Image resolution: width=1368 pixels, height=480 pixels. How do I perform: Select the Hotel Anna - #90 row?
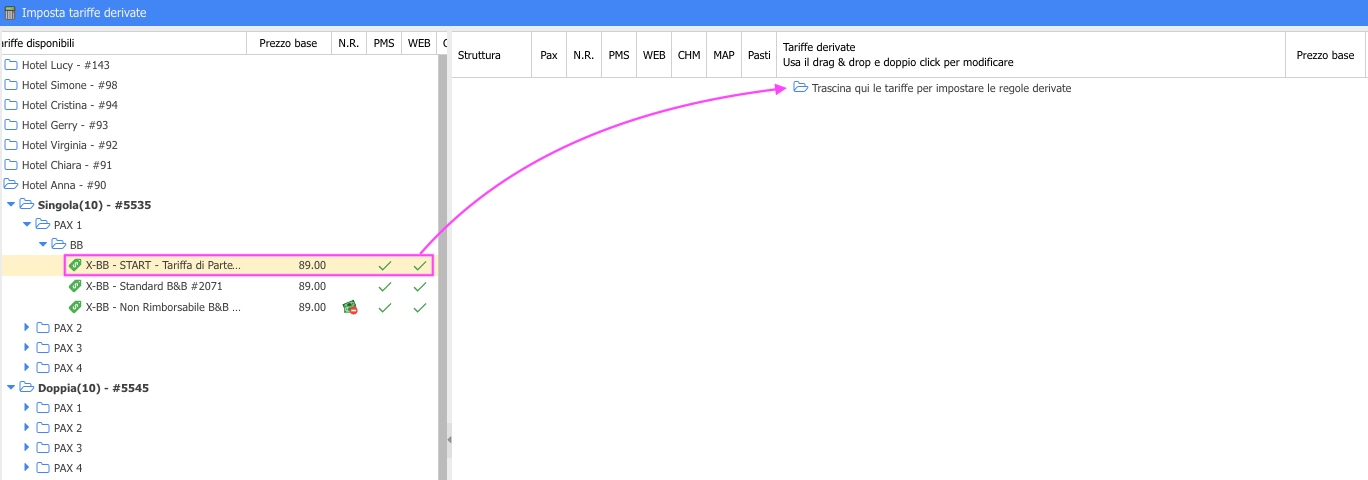coord(219,185)
